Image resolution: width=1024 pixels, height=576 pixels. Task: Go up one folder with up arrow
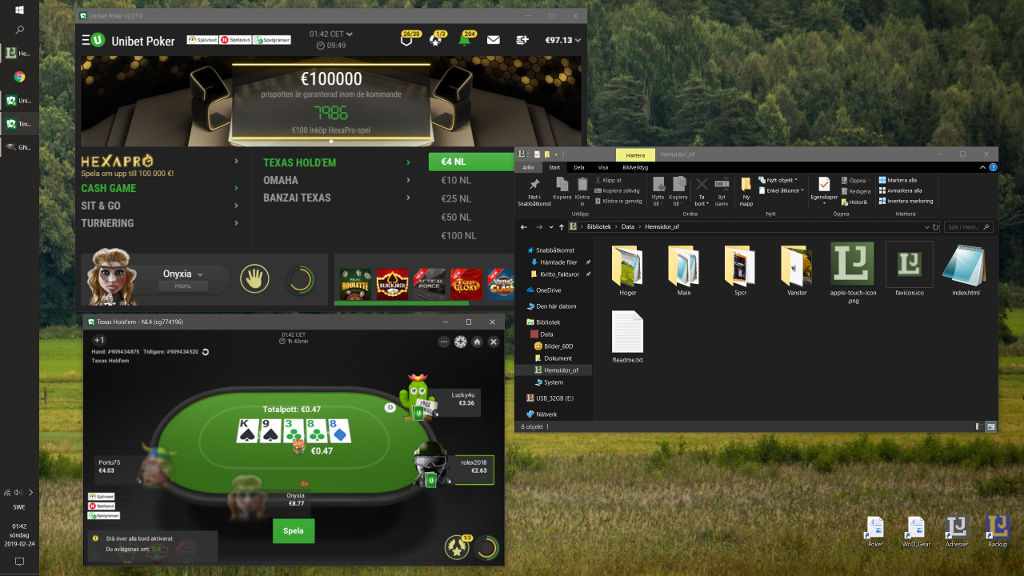(x=561, y=227)
